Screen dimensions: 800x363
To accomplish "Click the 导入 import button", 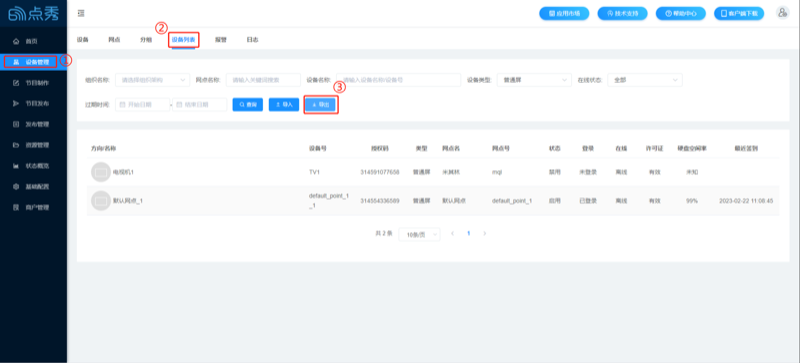I will click(x=284, y=104).
